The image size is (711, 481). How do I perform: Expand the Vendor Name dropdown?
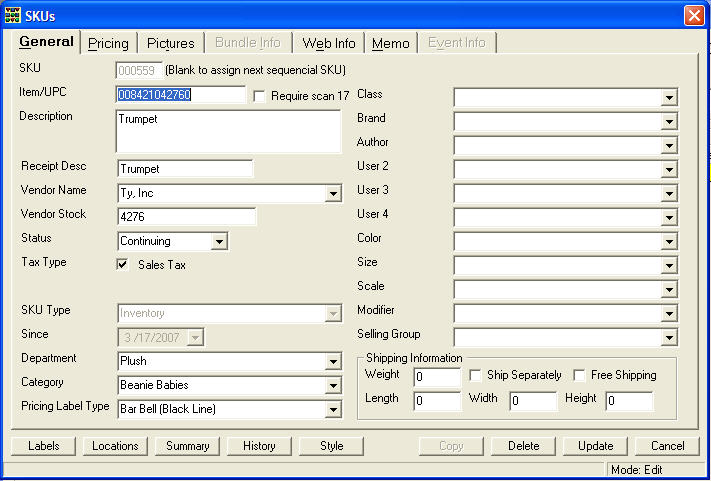point(333,193)
